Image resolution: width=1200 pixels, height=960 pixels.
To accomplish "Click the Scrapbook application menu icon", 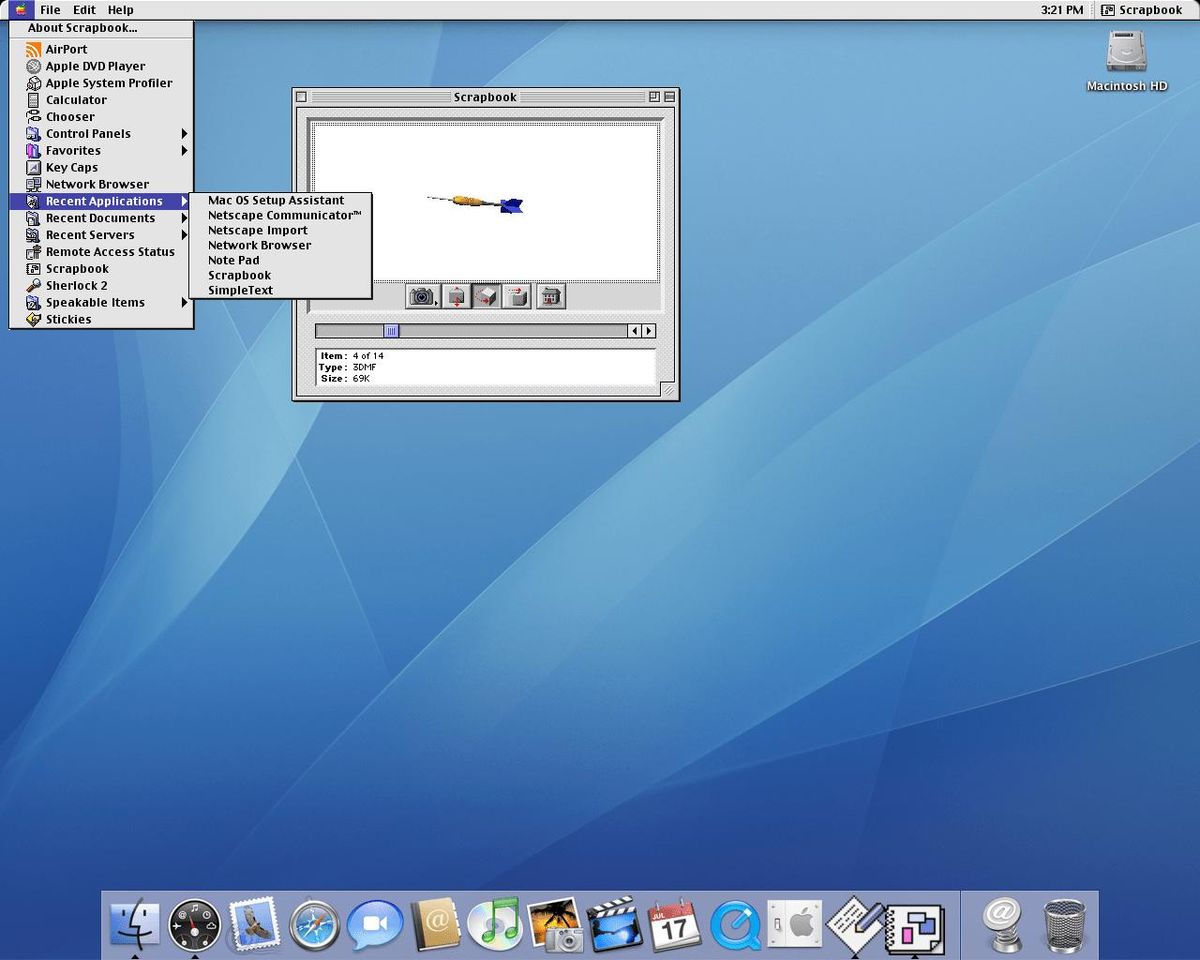I will tap(1109, 10).
